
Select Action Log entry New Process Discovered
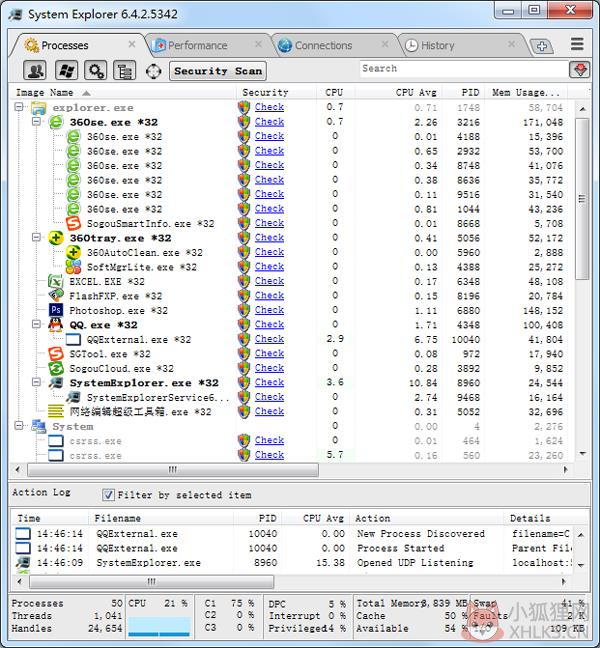pos(293,534)
